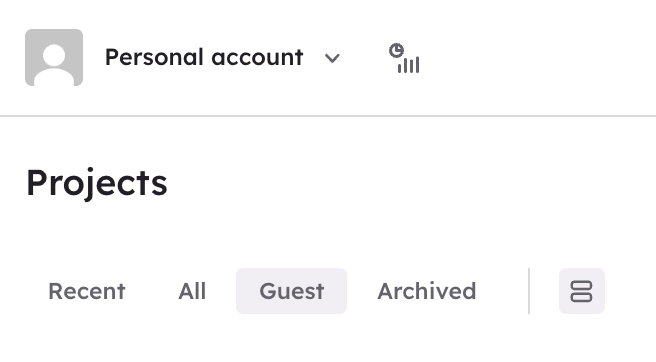Click the gray user avatar image
Screen dimensions: 656x362
pos(54,57)
